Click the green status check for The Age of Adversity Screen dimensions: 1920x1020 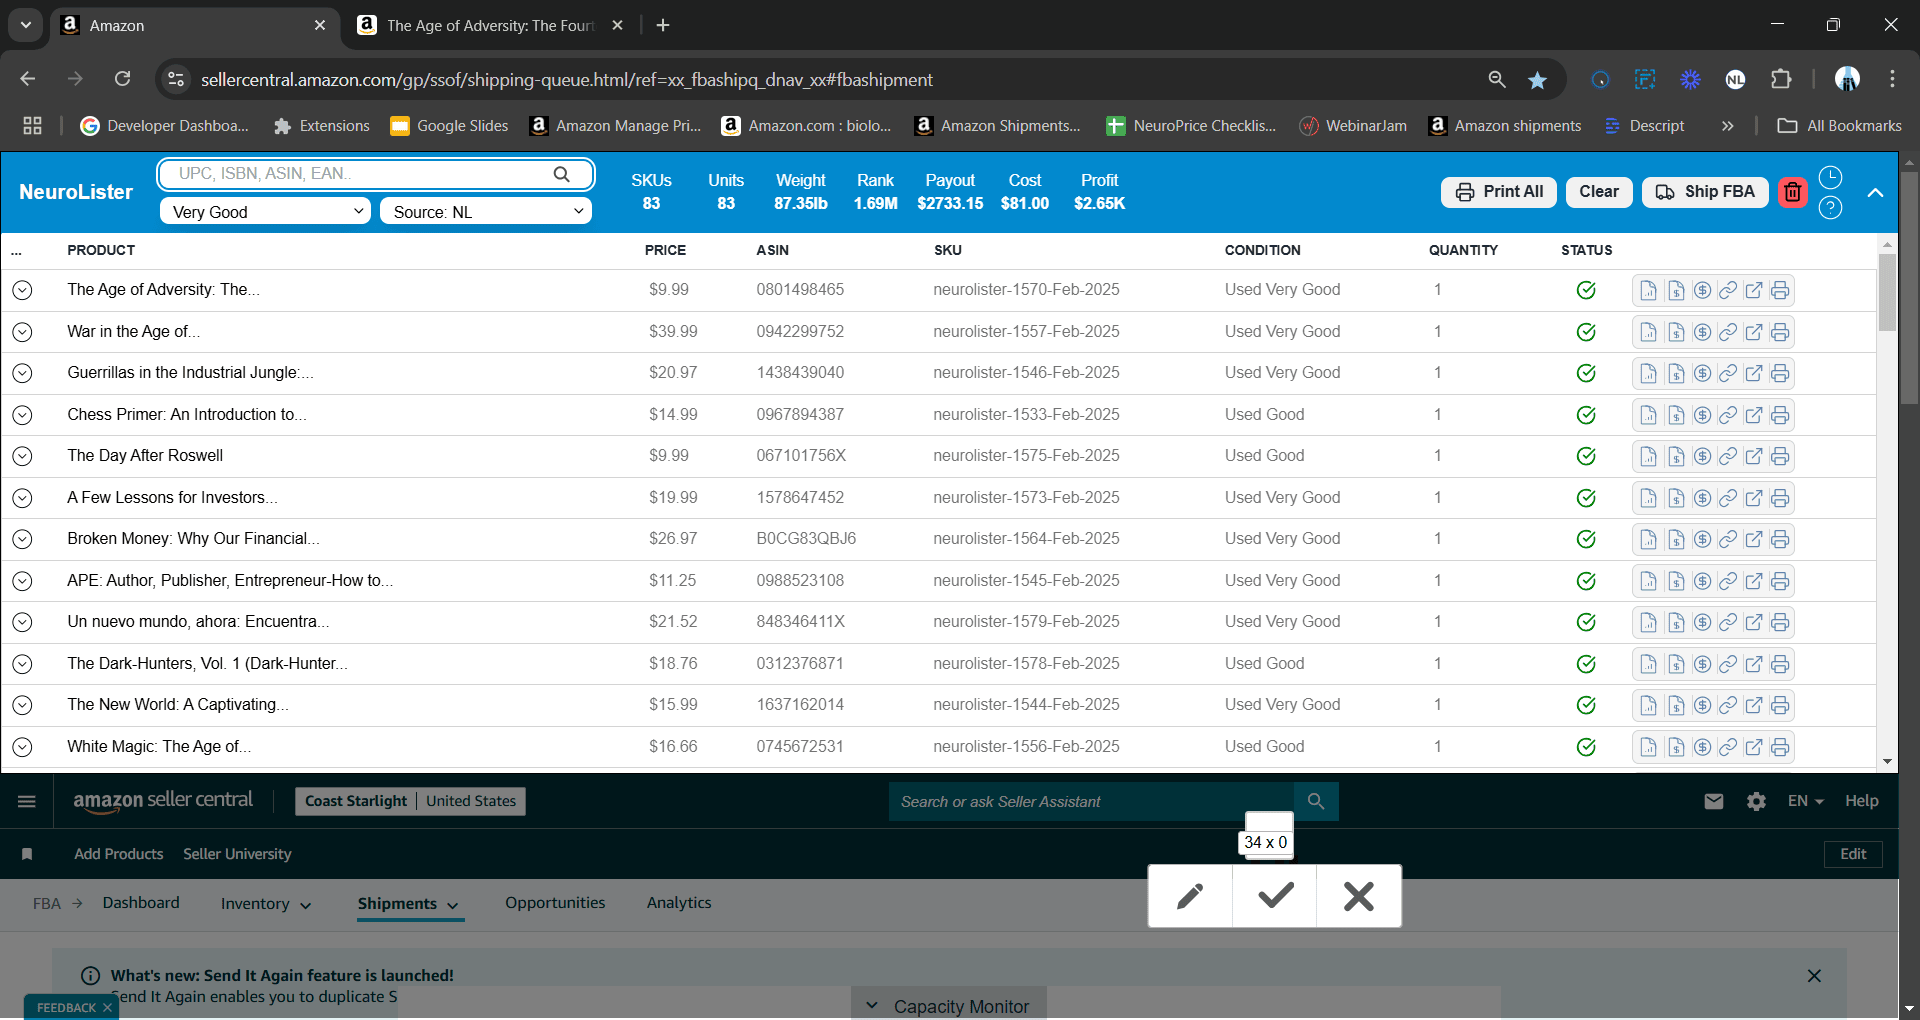(x=1586, y=290)
